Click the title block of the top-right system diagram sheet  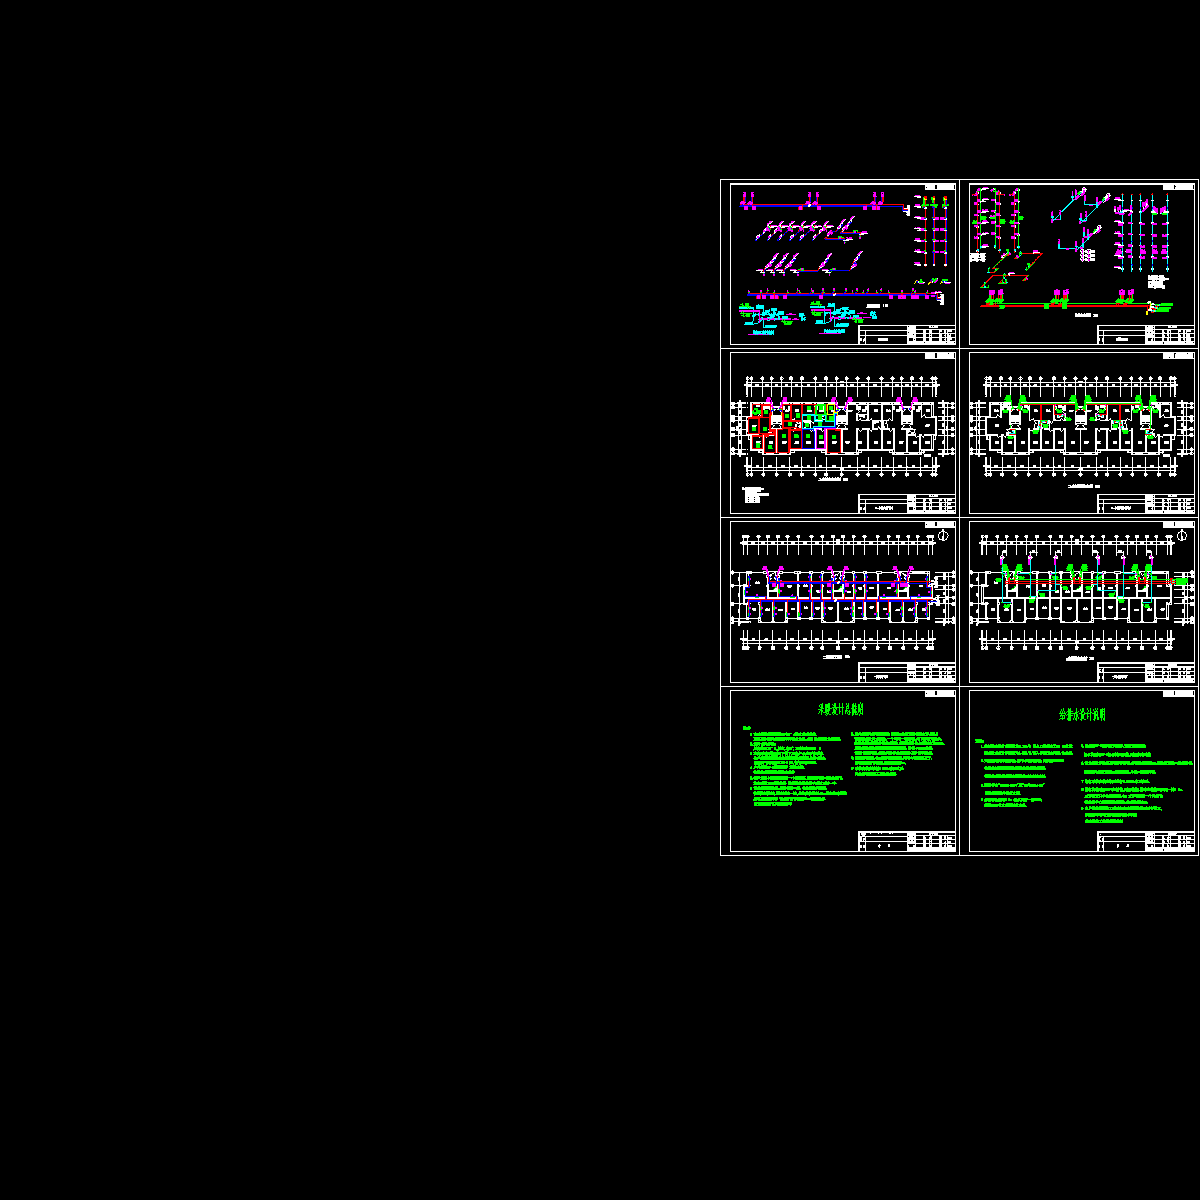1146,334
